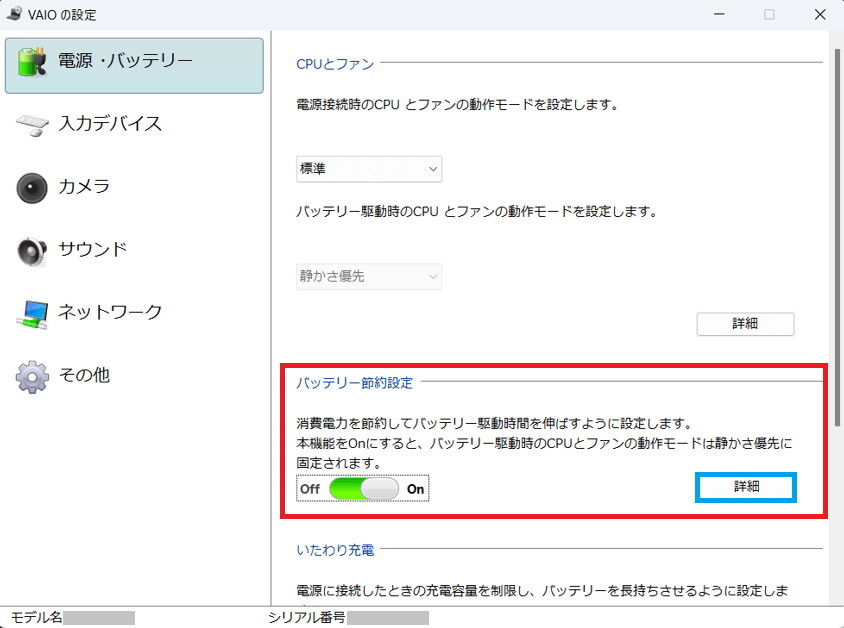Click the Off label of battery saver
Viewport: 844px width, 628px height.
[x=310, y=489]
